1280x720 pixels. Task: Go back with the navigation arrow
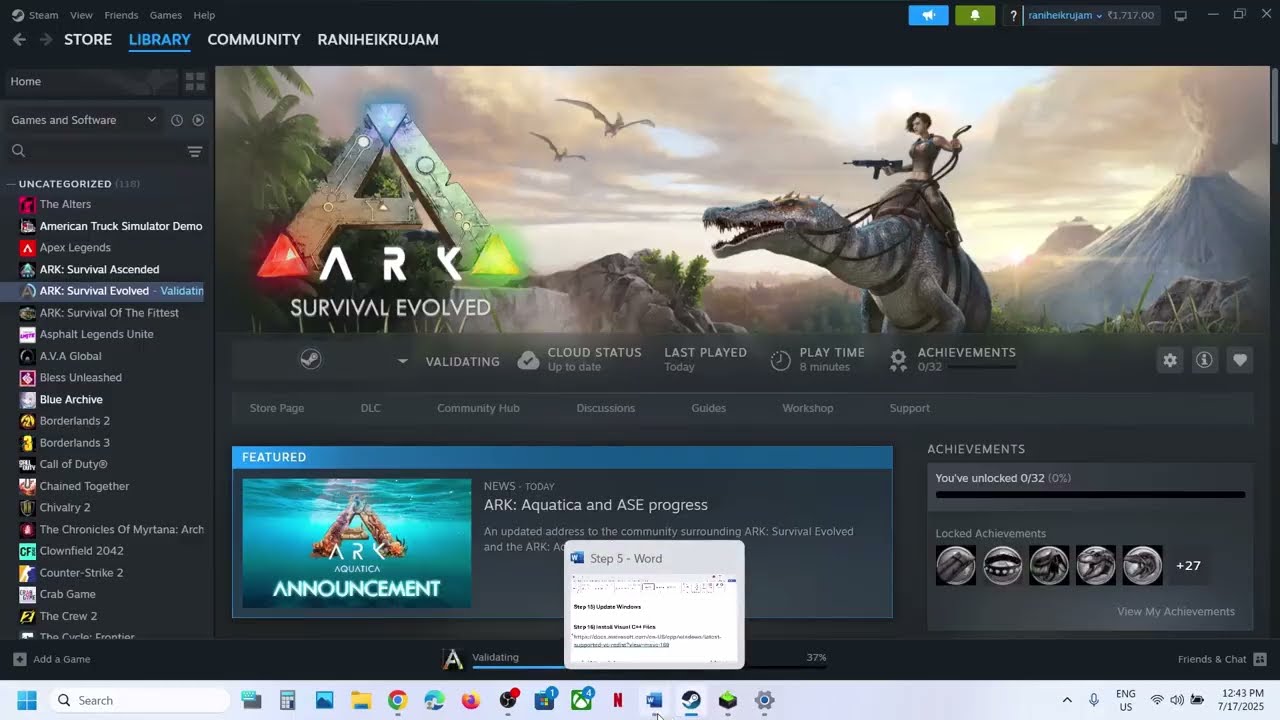(x=19, y=39)
